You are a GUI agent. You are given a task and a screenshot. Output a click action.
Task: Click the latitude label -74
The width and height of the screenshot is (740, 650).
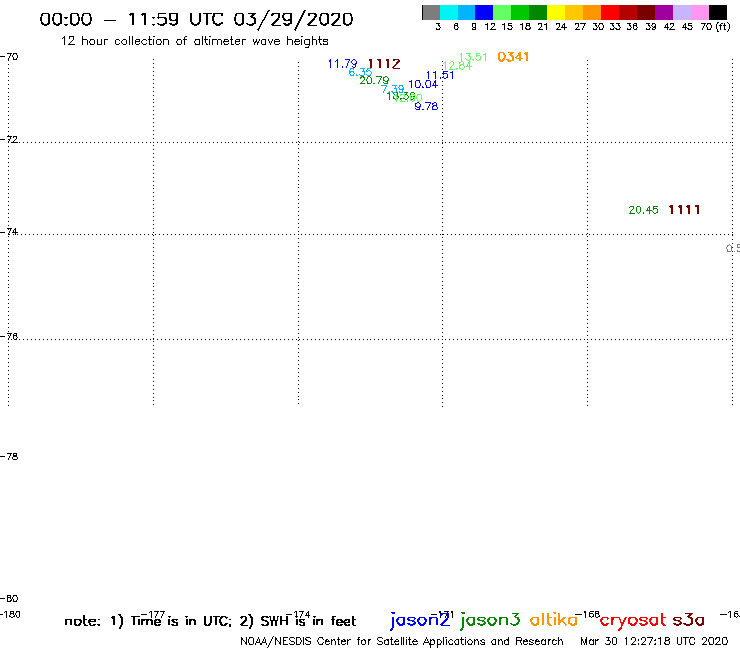9,232
